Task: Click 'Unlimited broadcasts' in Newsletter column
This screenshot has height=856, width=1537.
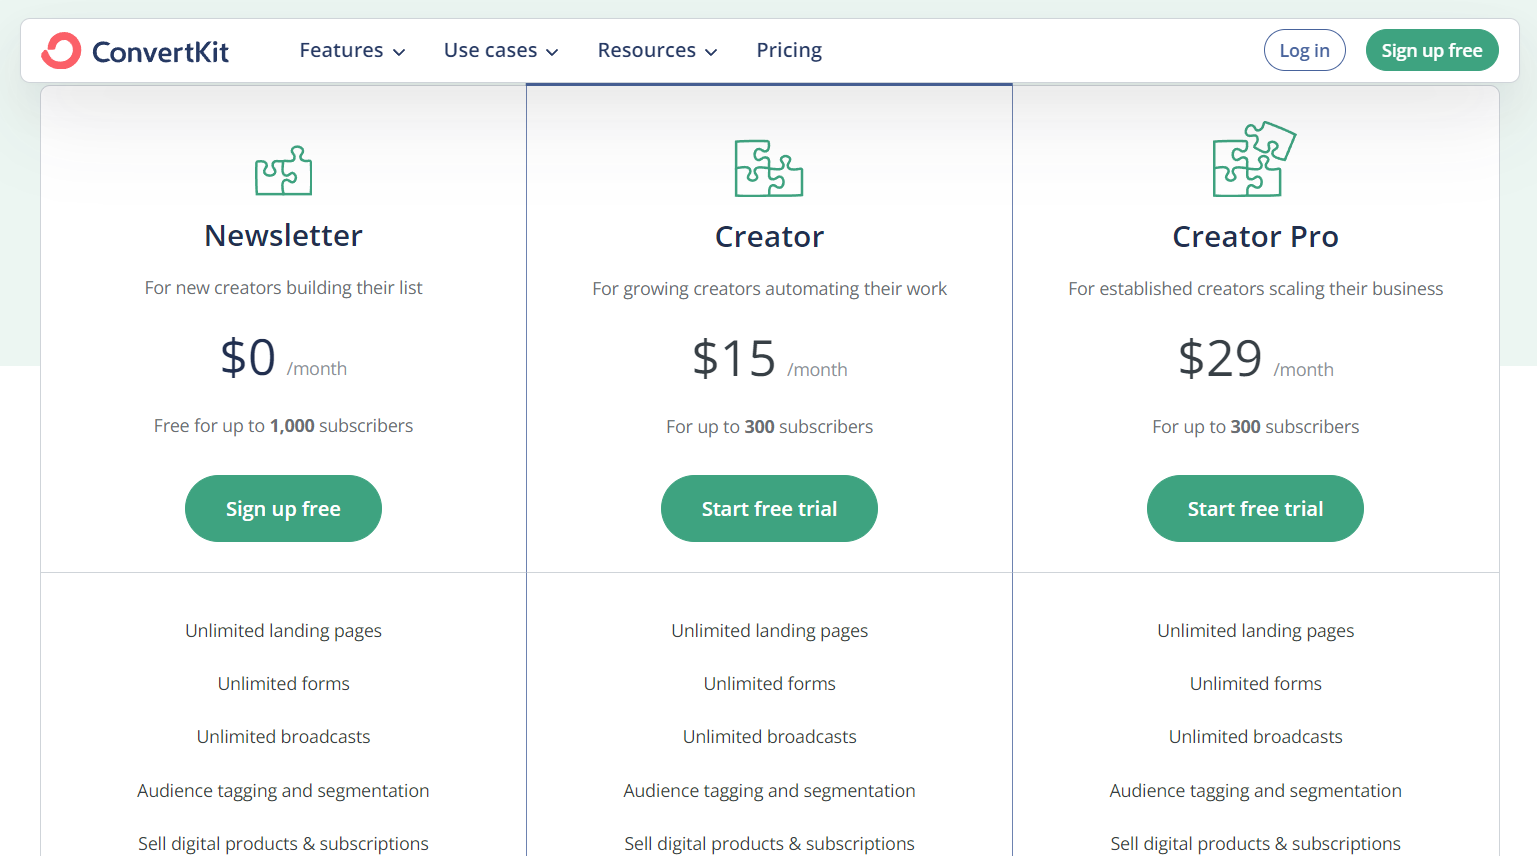Action: [x=283, y=737]
